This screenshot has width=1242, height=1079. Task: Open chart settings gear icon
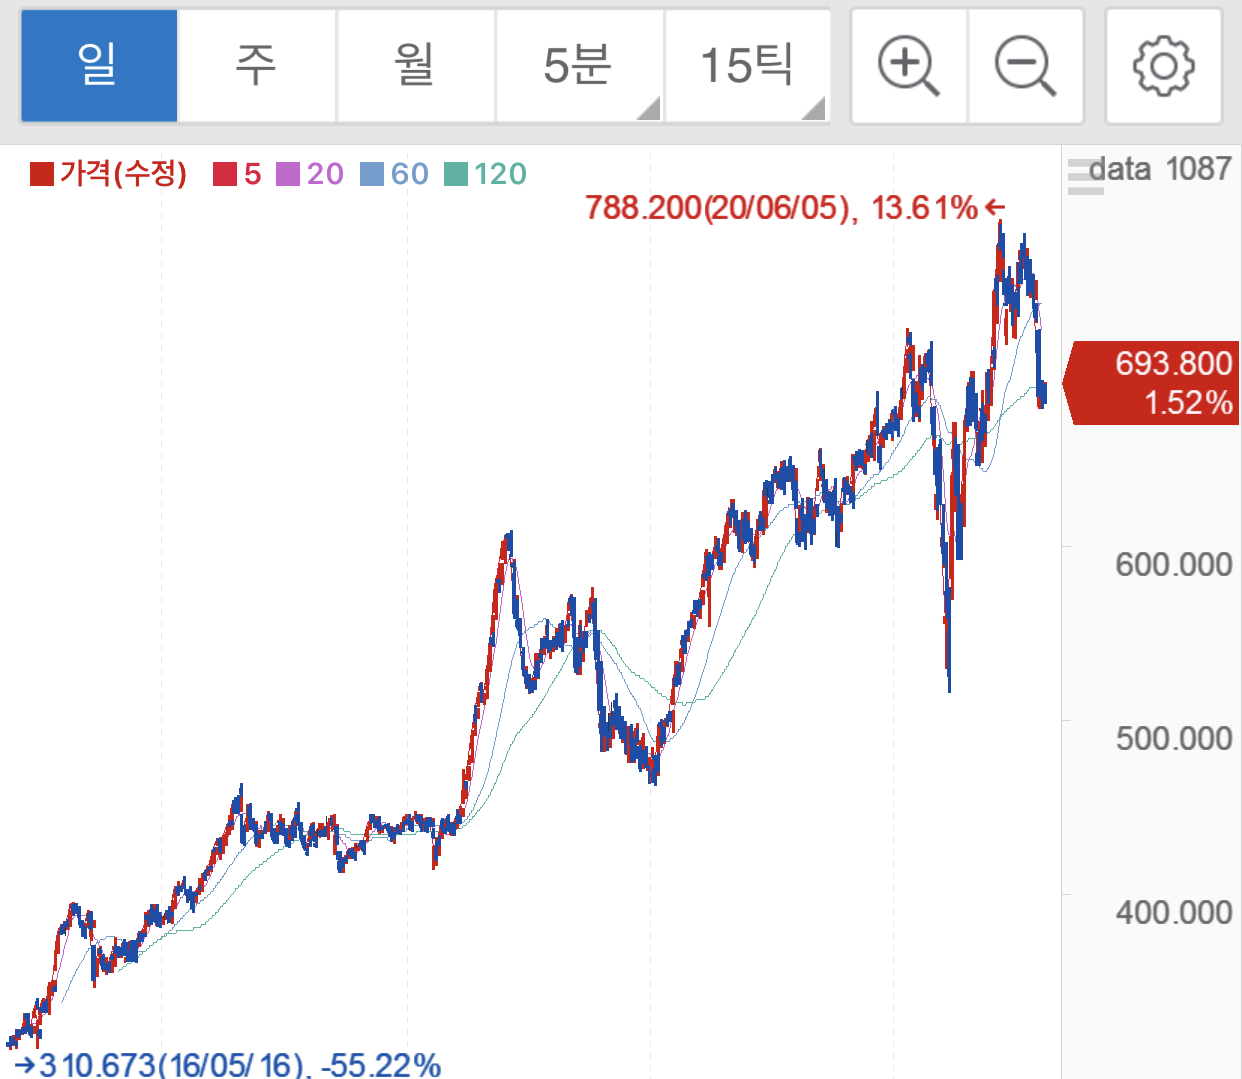click(x=1163, y=66)
